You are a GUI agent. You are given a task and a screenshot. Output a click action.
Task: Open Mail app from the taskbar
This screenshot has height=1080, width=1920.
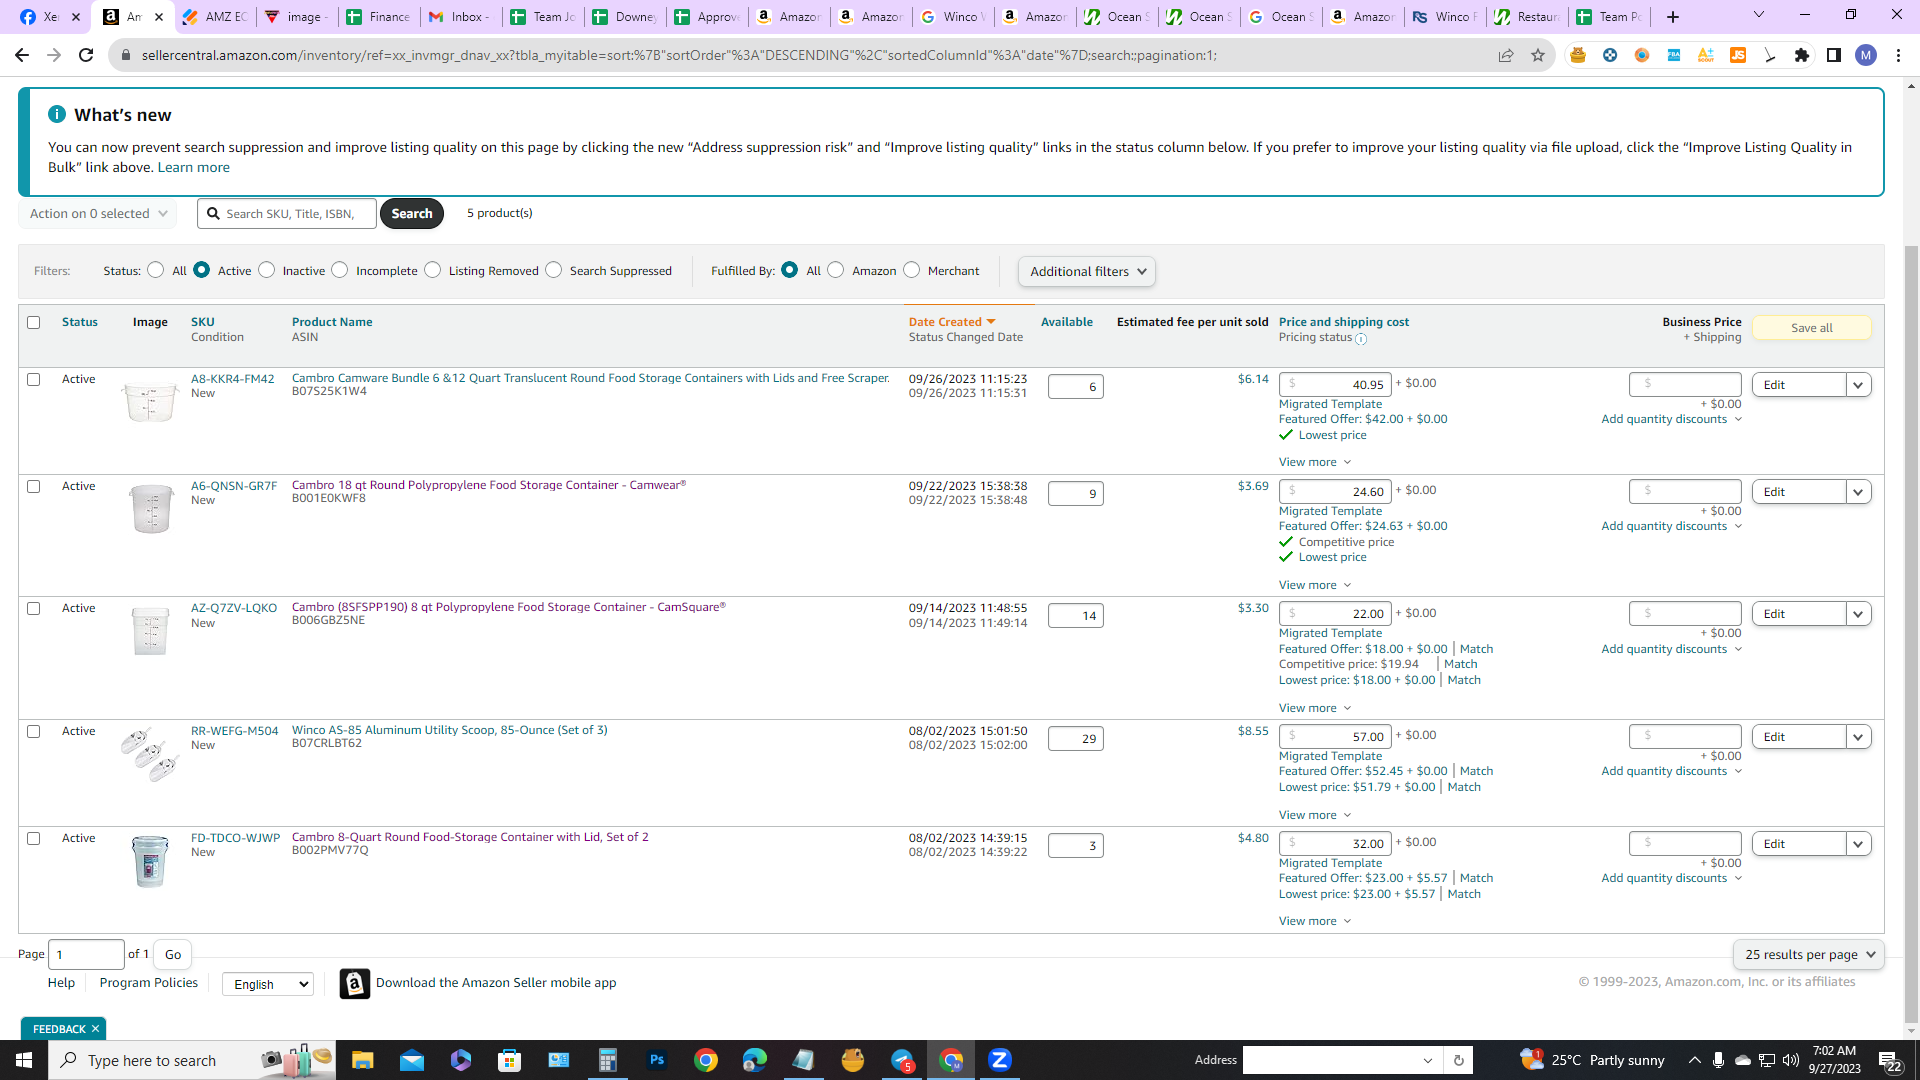pos(412,1060)
